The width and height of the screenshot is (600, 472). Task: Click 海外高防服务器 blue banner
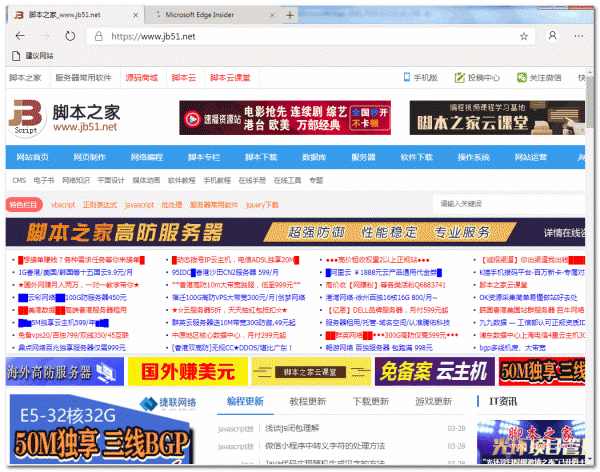pyautogui.click(x=65, y=371)
